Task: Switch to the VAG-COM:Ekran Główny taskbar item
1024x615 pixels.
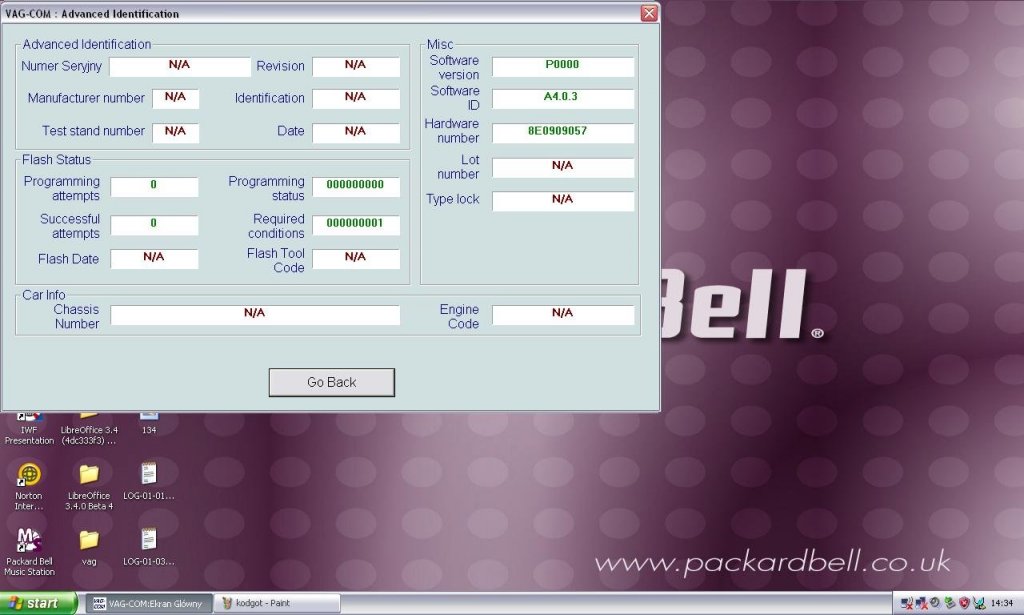Action: click(149, 603)
